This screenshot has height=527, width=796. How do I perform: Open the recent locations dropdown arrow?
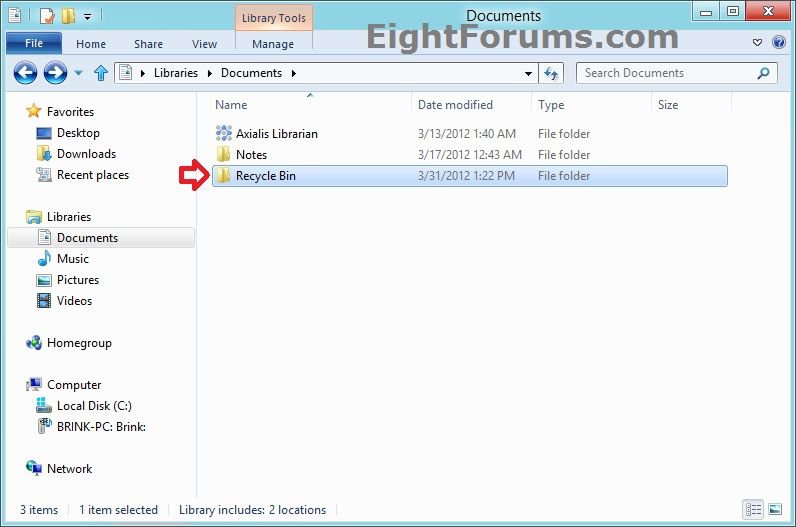[x=78, y=73]
